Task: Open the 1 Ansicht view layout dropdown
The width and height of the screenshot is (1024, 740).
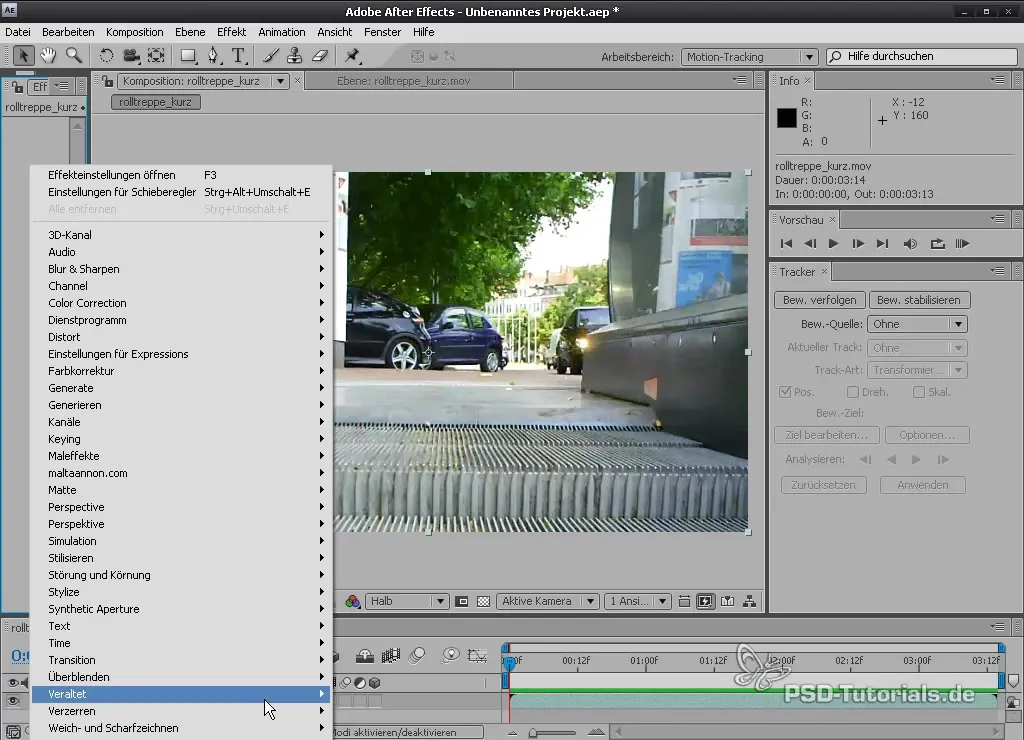Action: click(x=637, y=602)
